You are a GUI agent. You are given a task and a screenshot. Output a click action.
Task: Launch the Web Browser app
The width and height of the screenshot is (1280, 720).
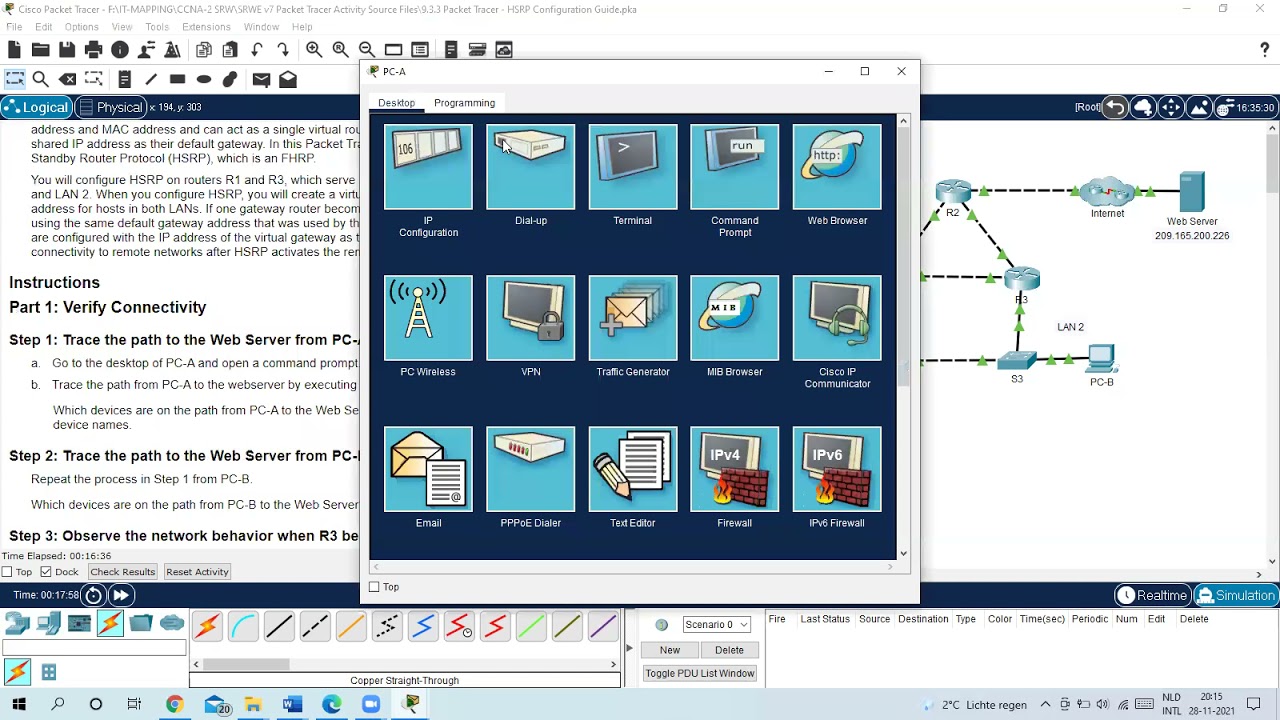[837, 167]
